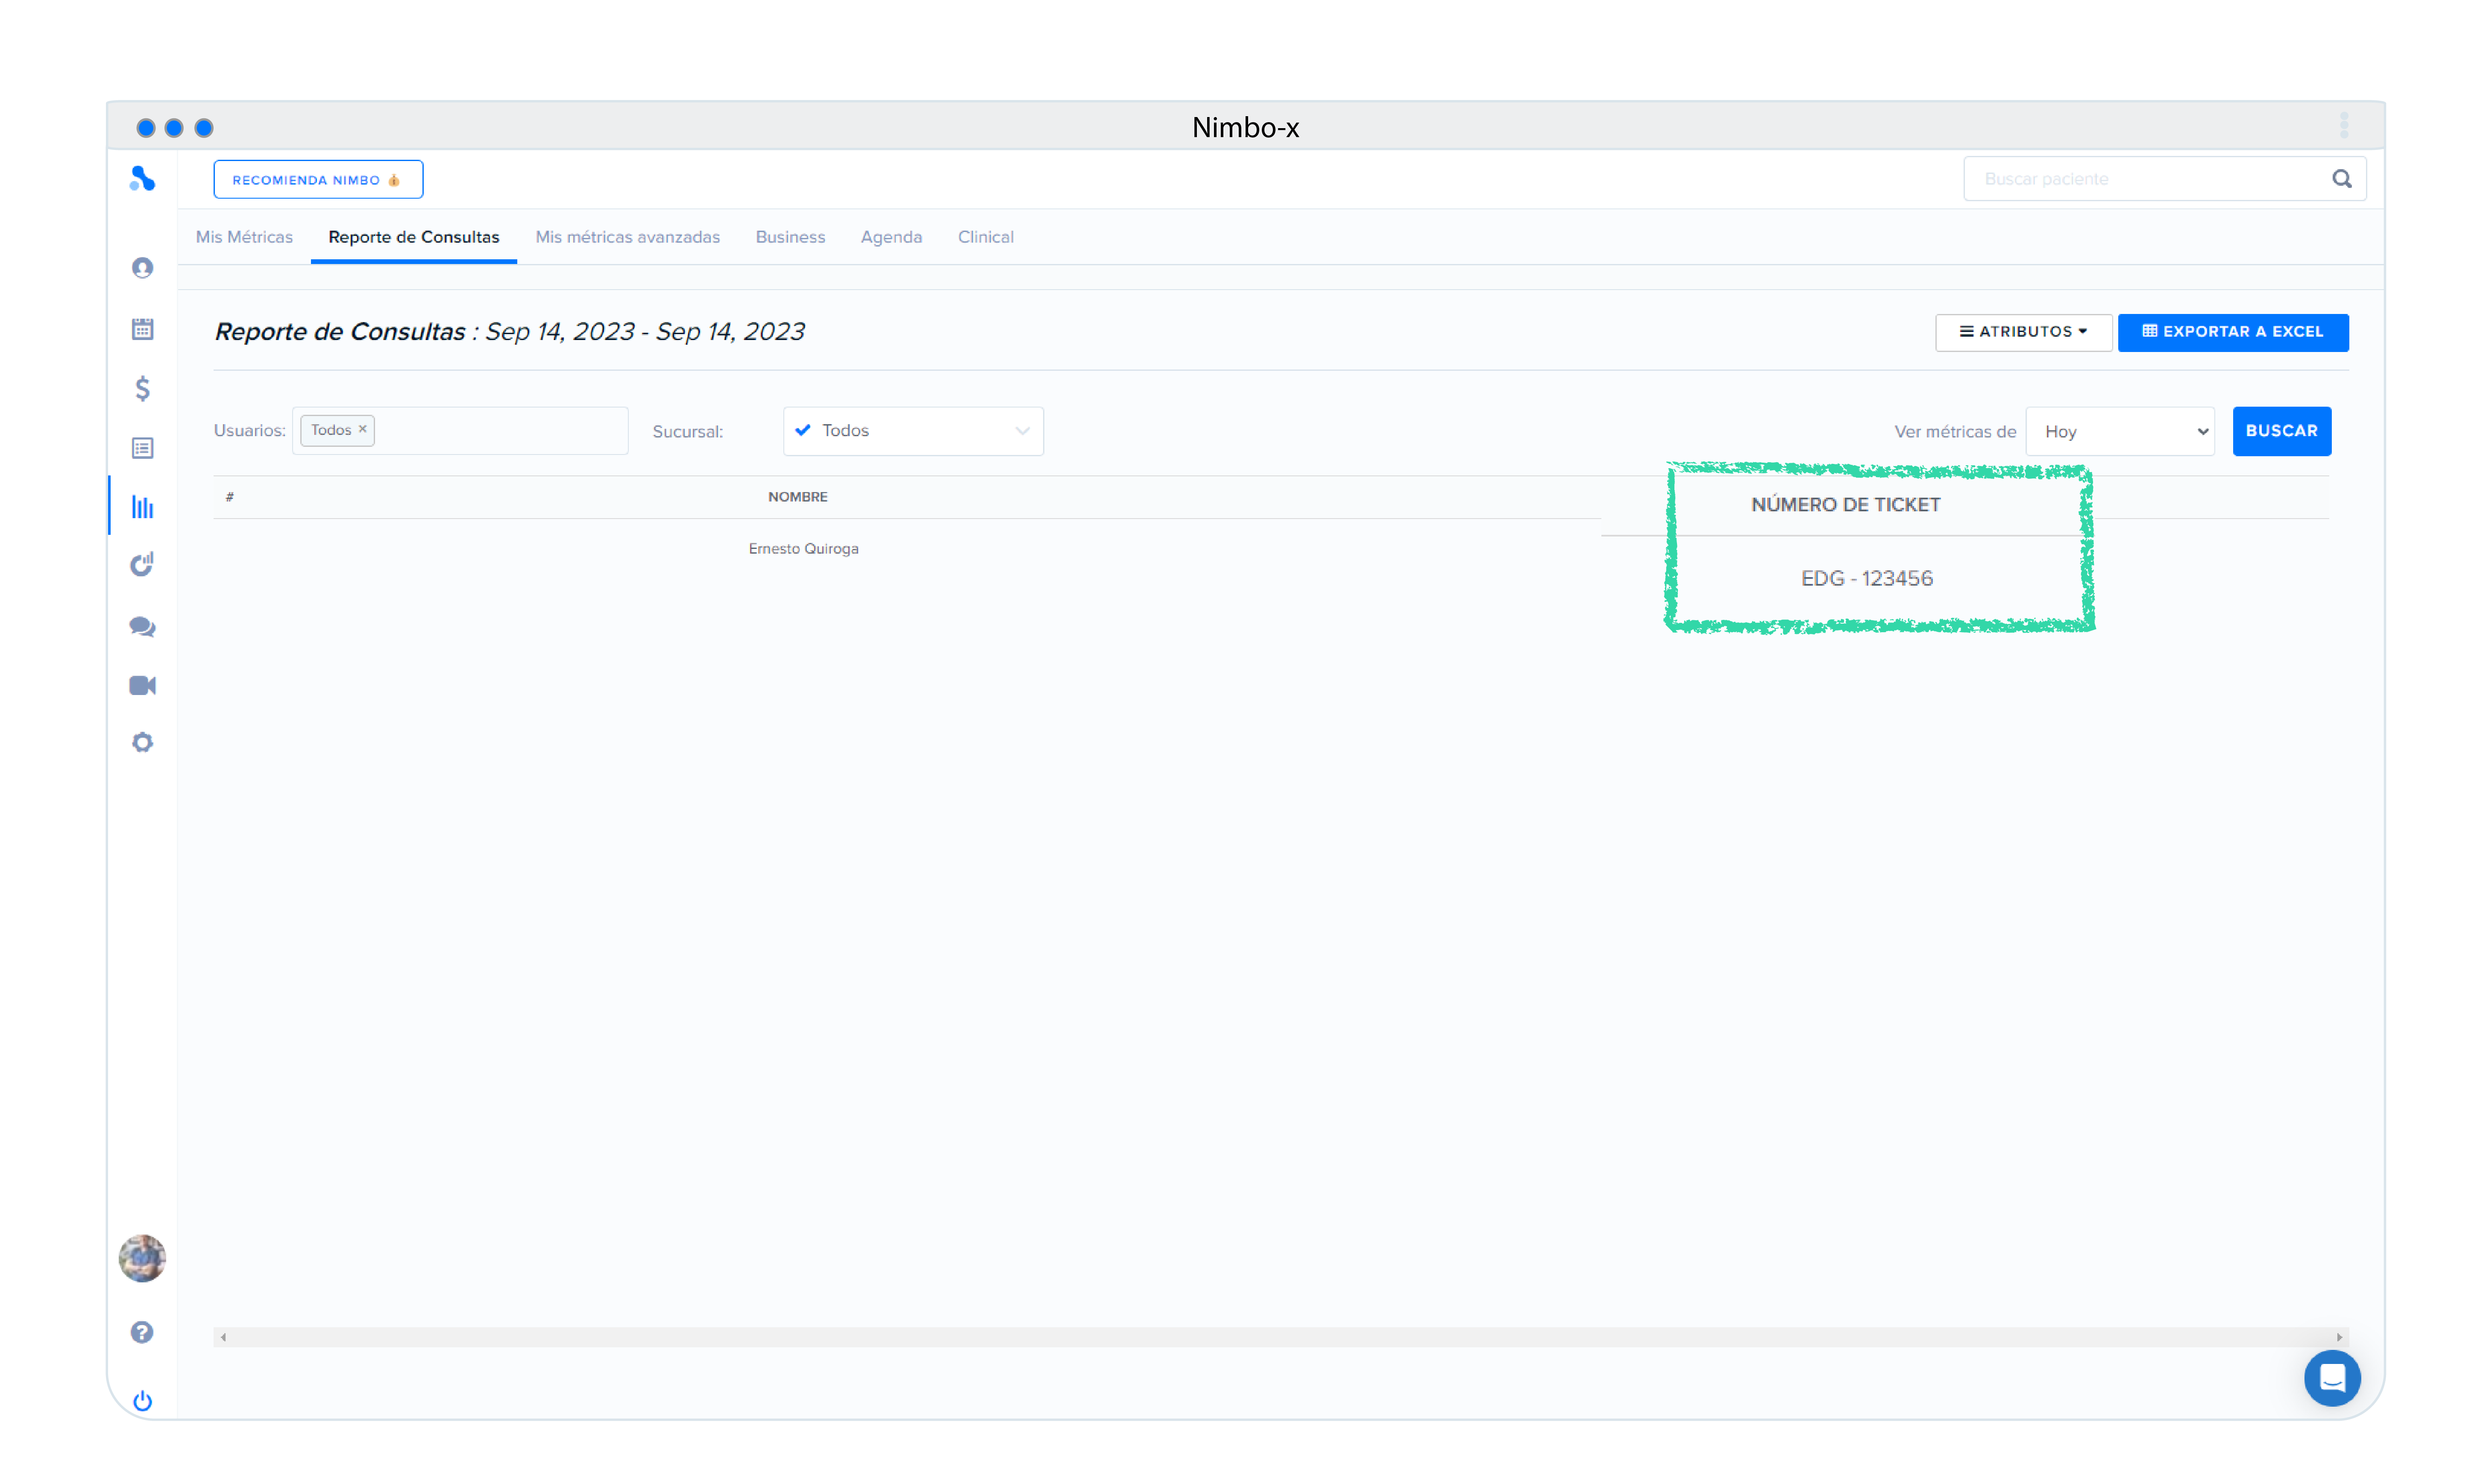
Task: Click the help question mark icon
Action: click(x=142, y=1332)
